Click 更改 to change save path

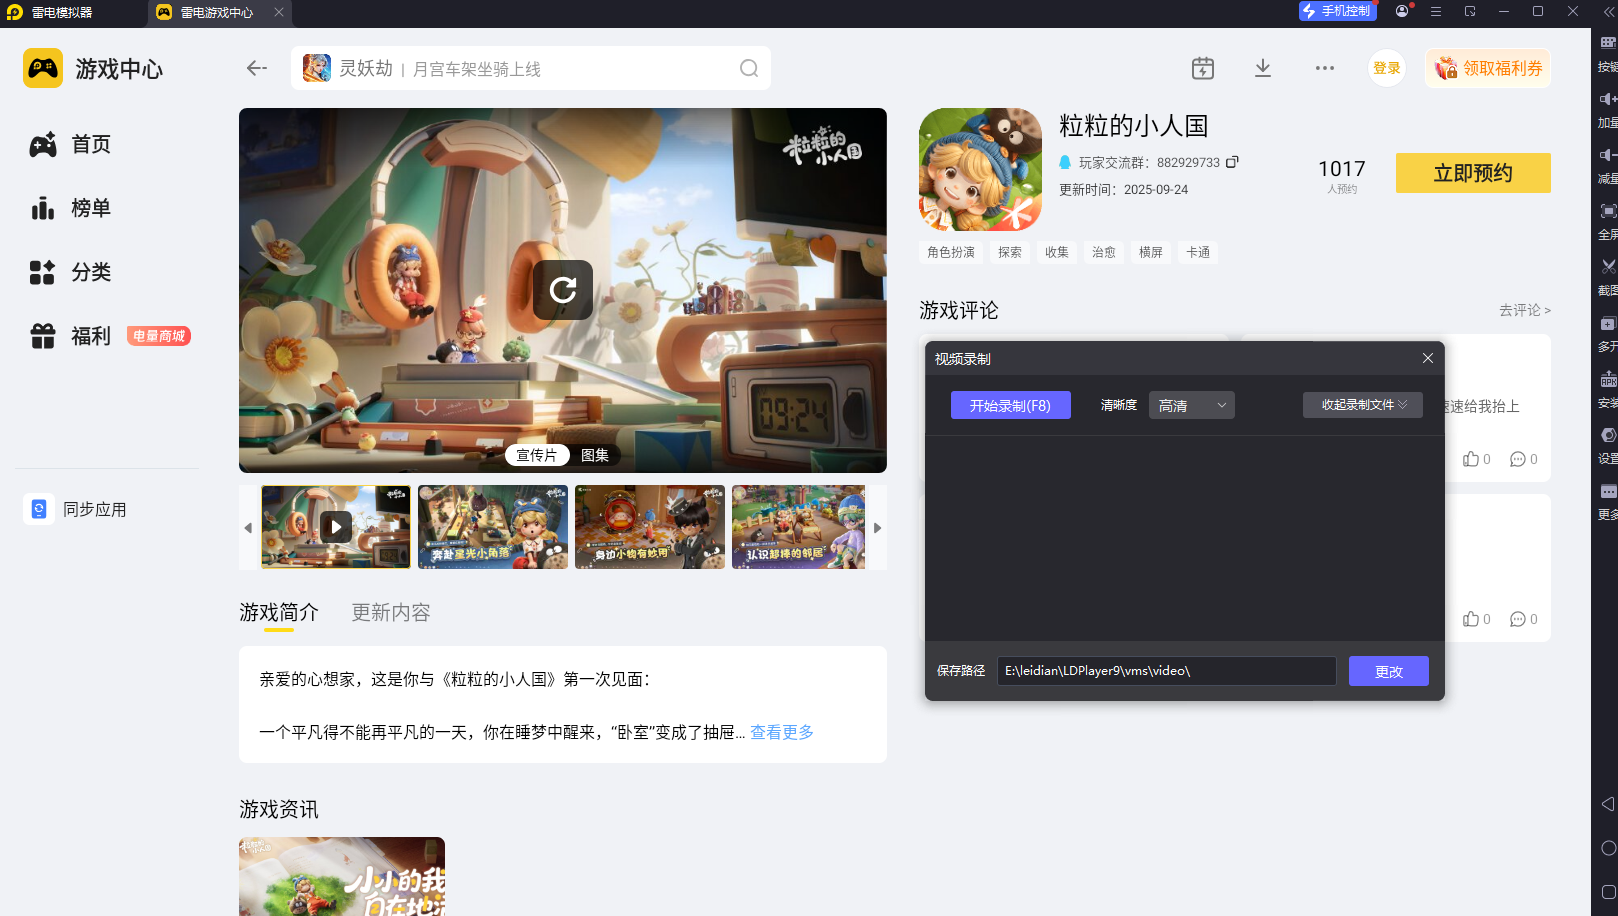coord(1388,671)
